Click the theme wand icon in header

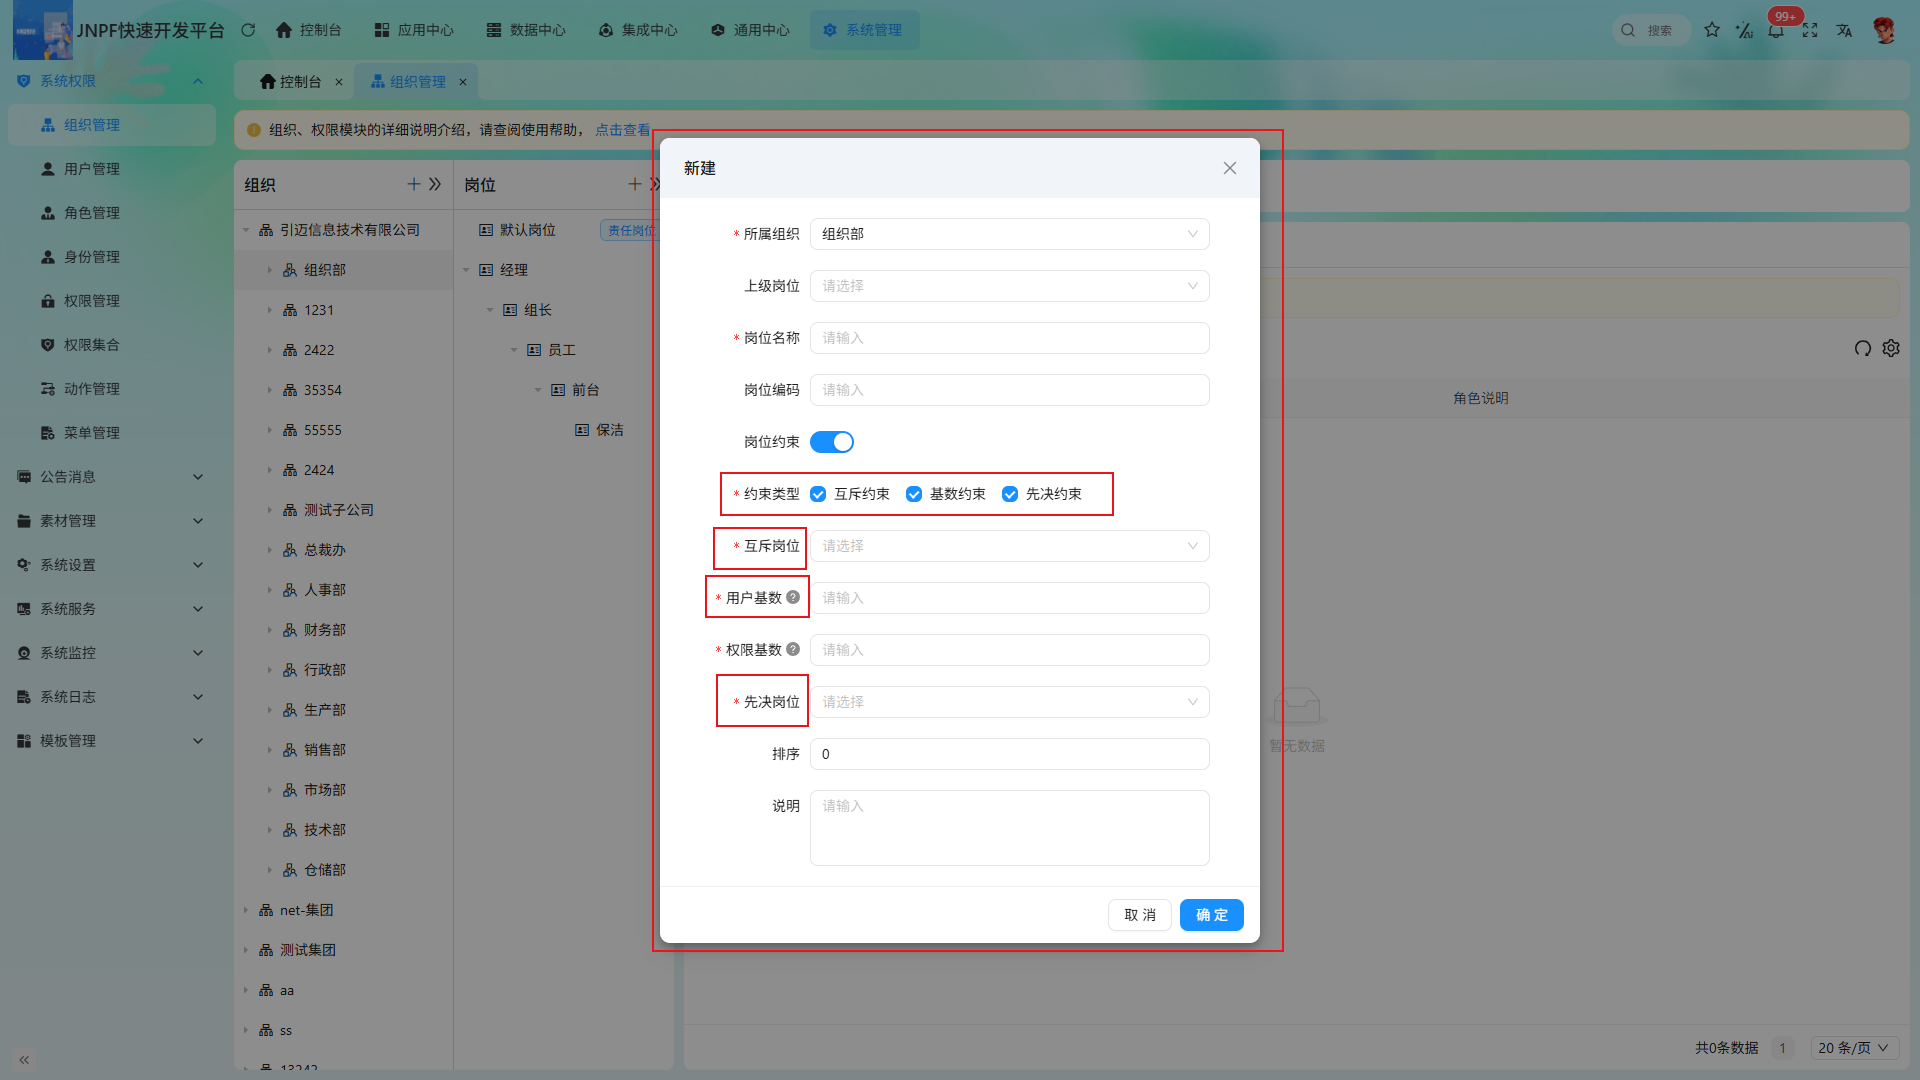(1744, 30)
